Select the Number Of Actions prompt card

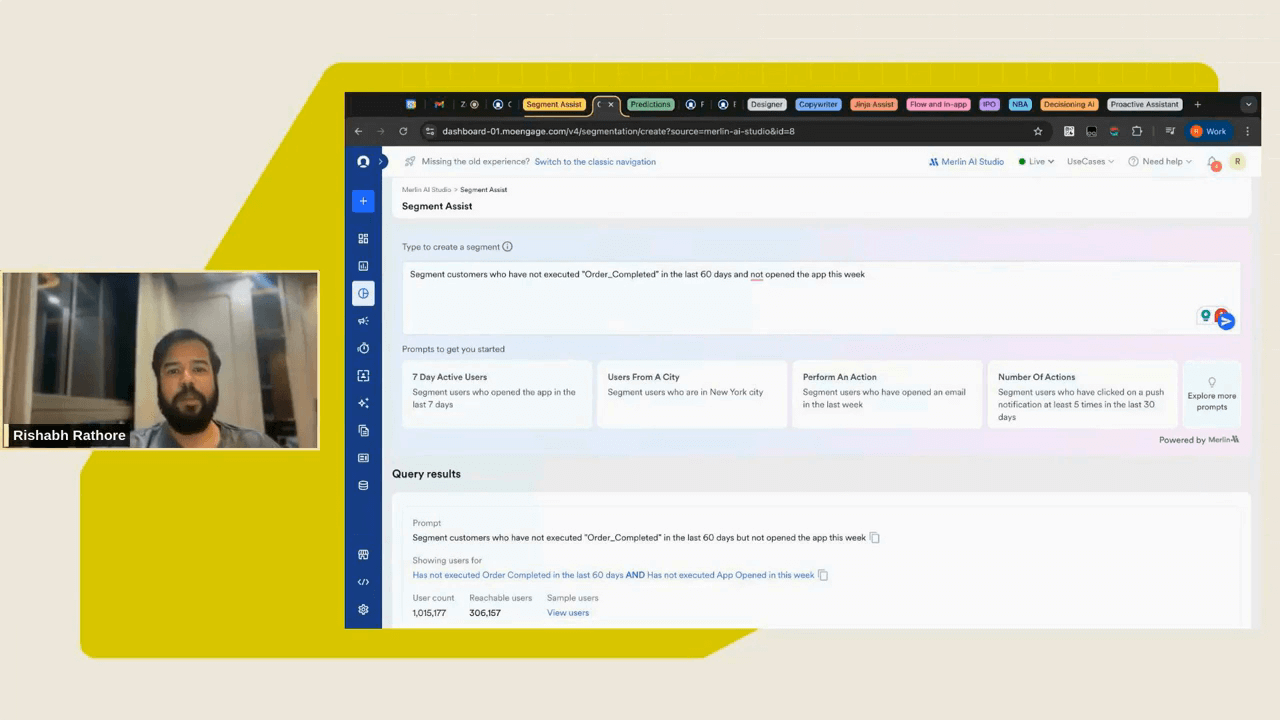coord(1082,394)
